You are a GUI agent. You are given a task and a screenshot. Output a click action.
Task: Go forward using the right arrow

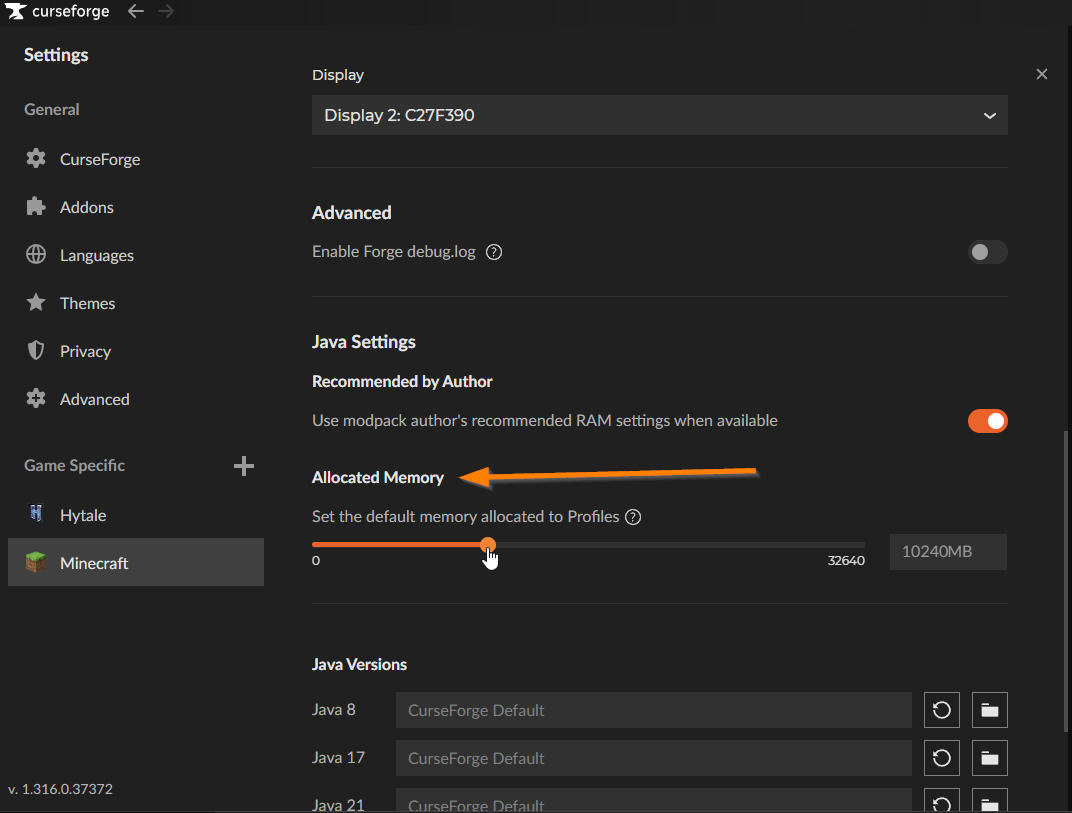pos(166,11)
